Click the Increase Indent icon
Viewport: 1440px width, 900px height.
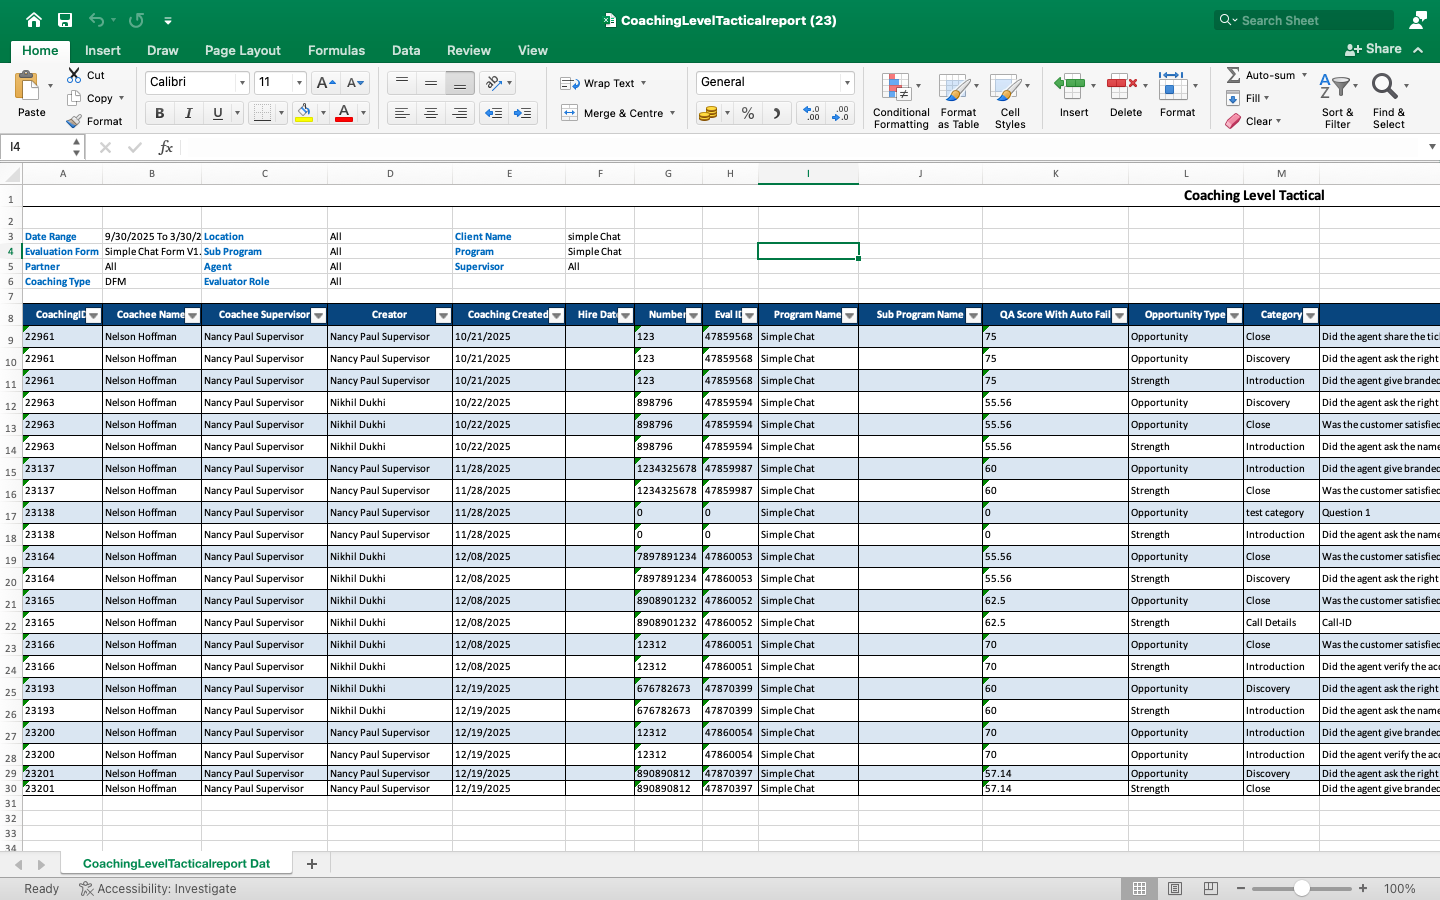(x=522, y=114)
